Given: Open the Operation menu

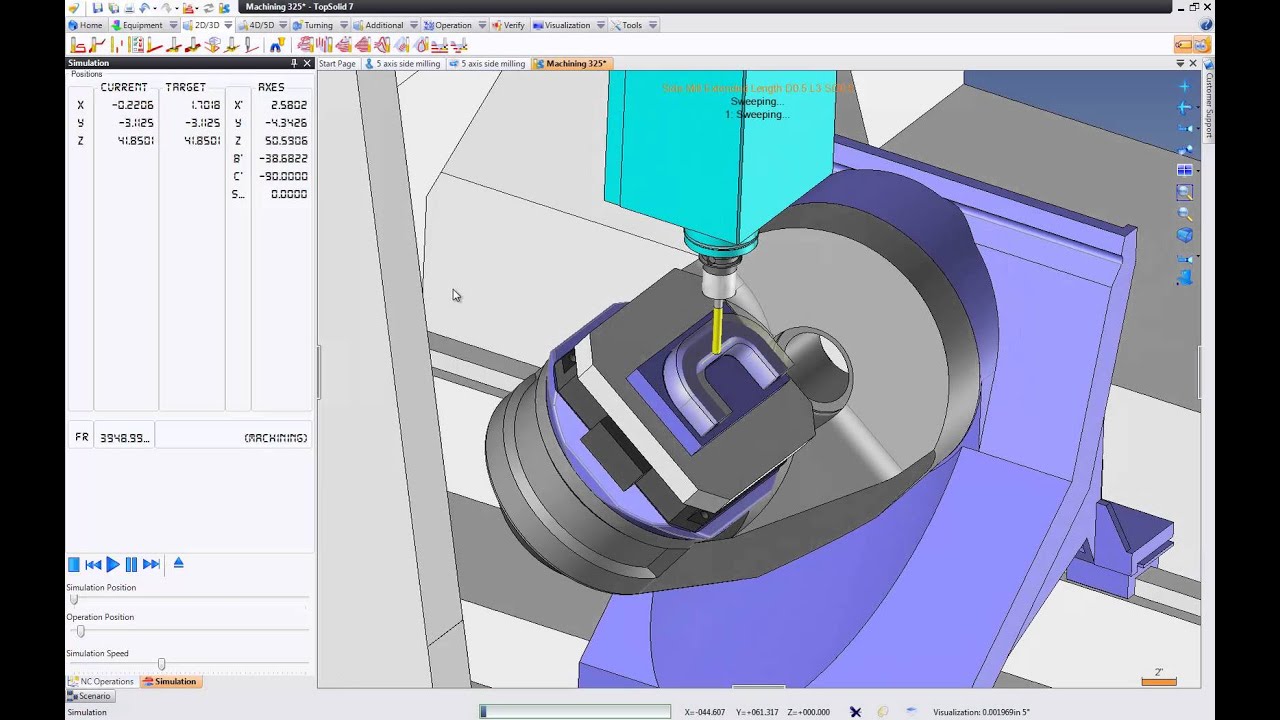Looking at the screenshot, I should (x=447, y=25).
